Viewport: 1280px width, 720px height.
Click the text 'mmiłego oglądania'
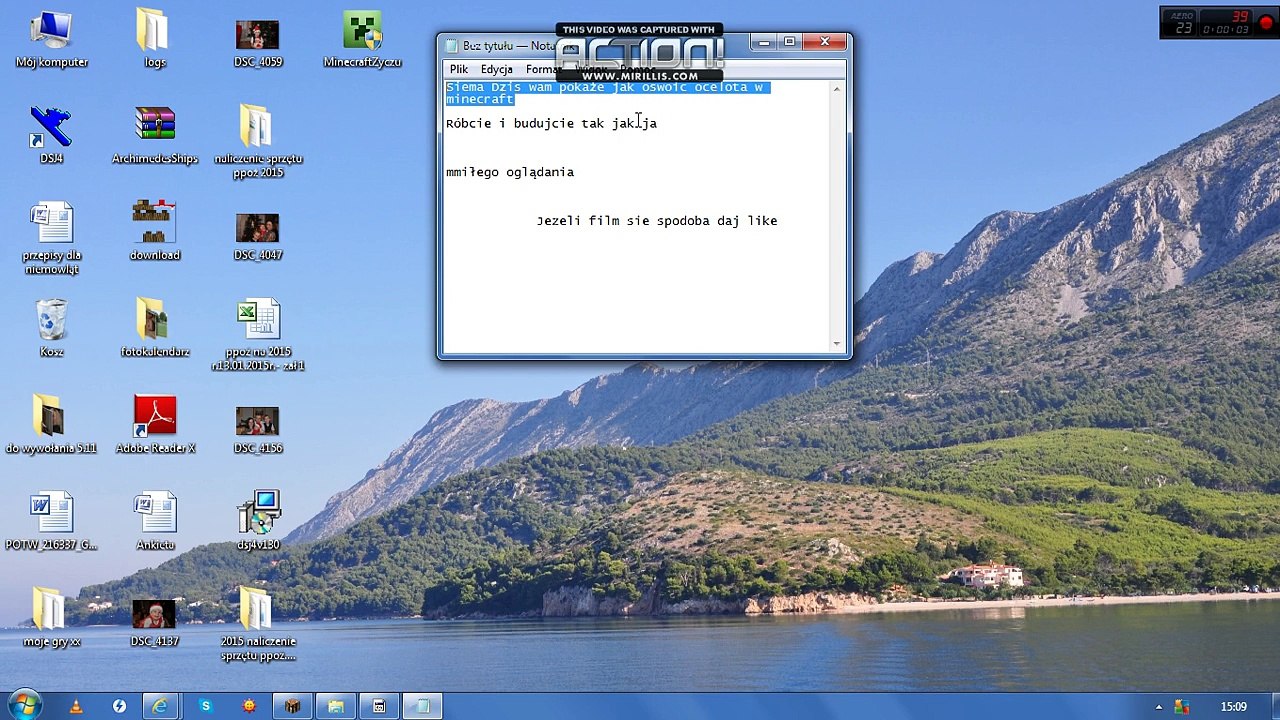point(510,172)
